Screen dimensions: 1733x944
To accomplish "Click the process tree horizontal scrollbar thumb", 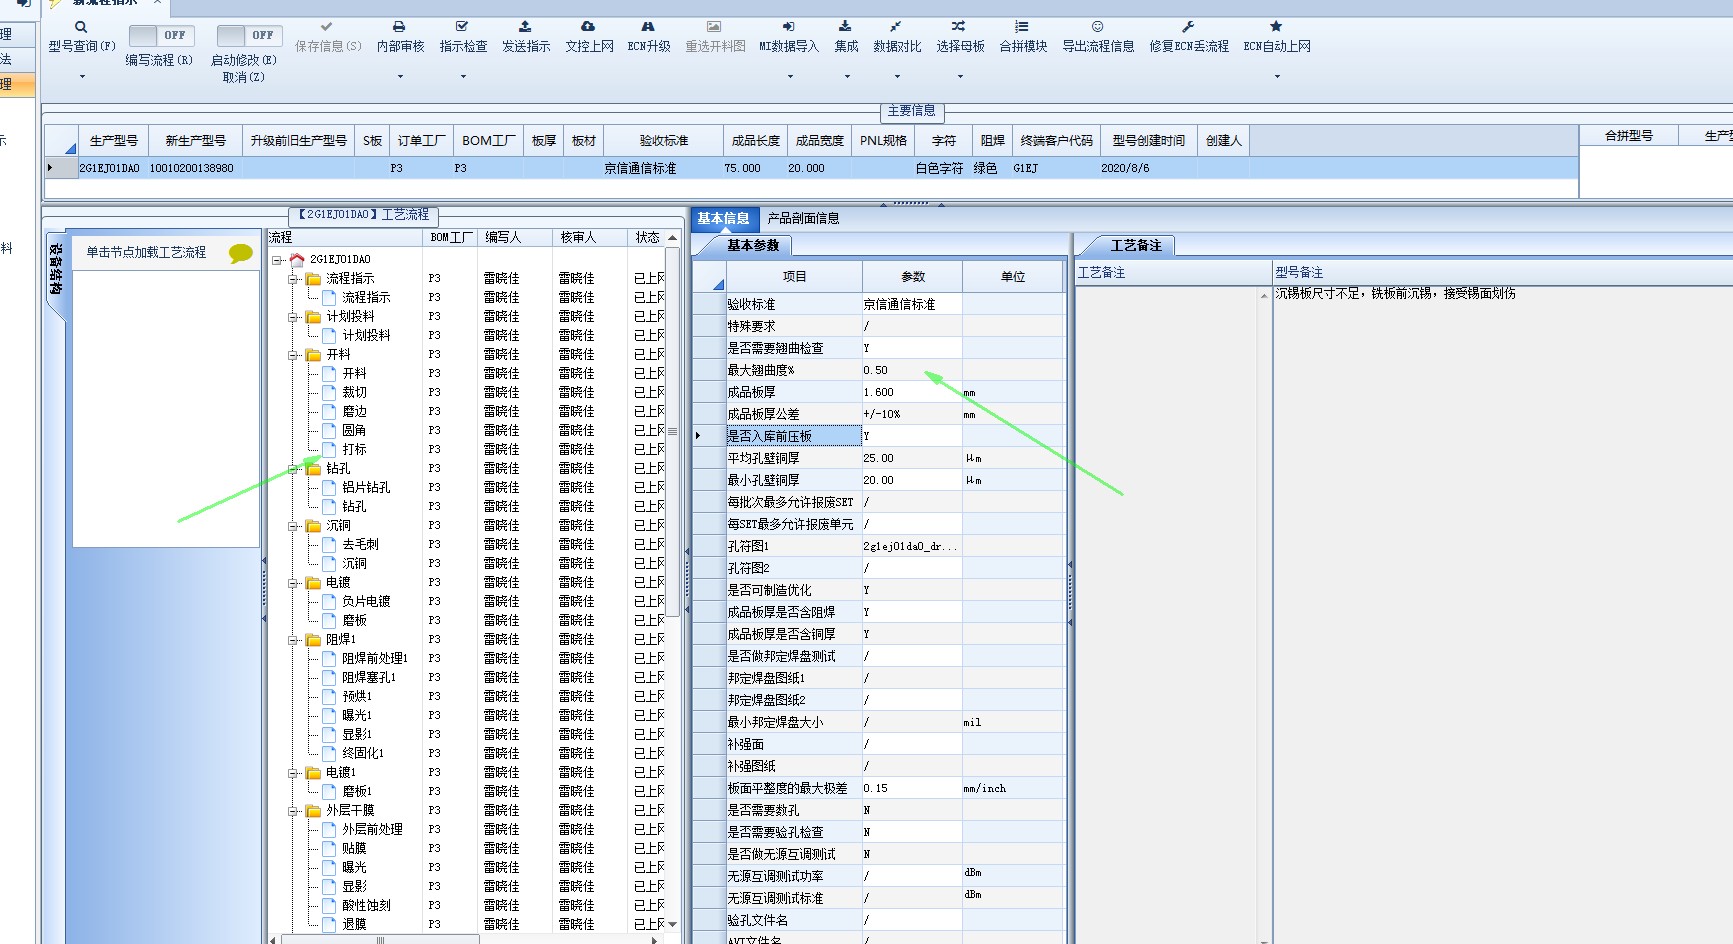I will (x=380, y=940).
